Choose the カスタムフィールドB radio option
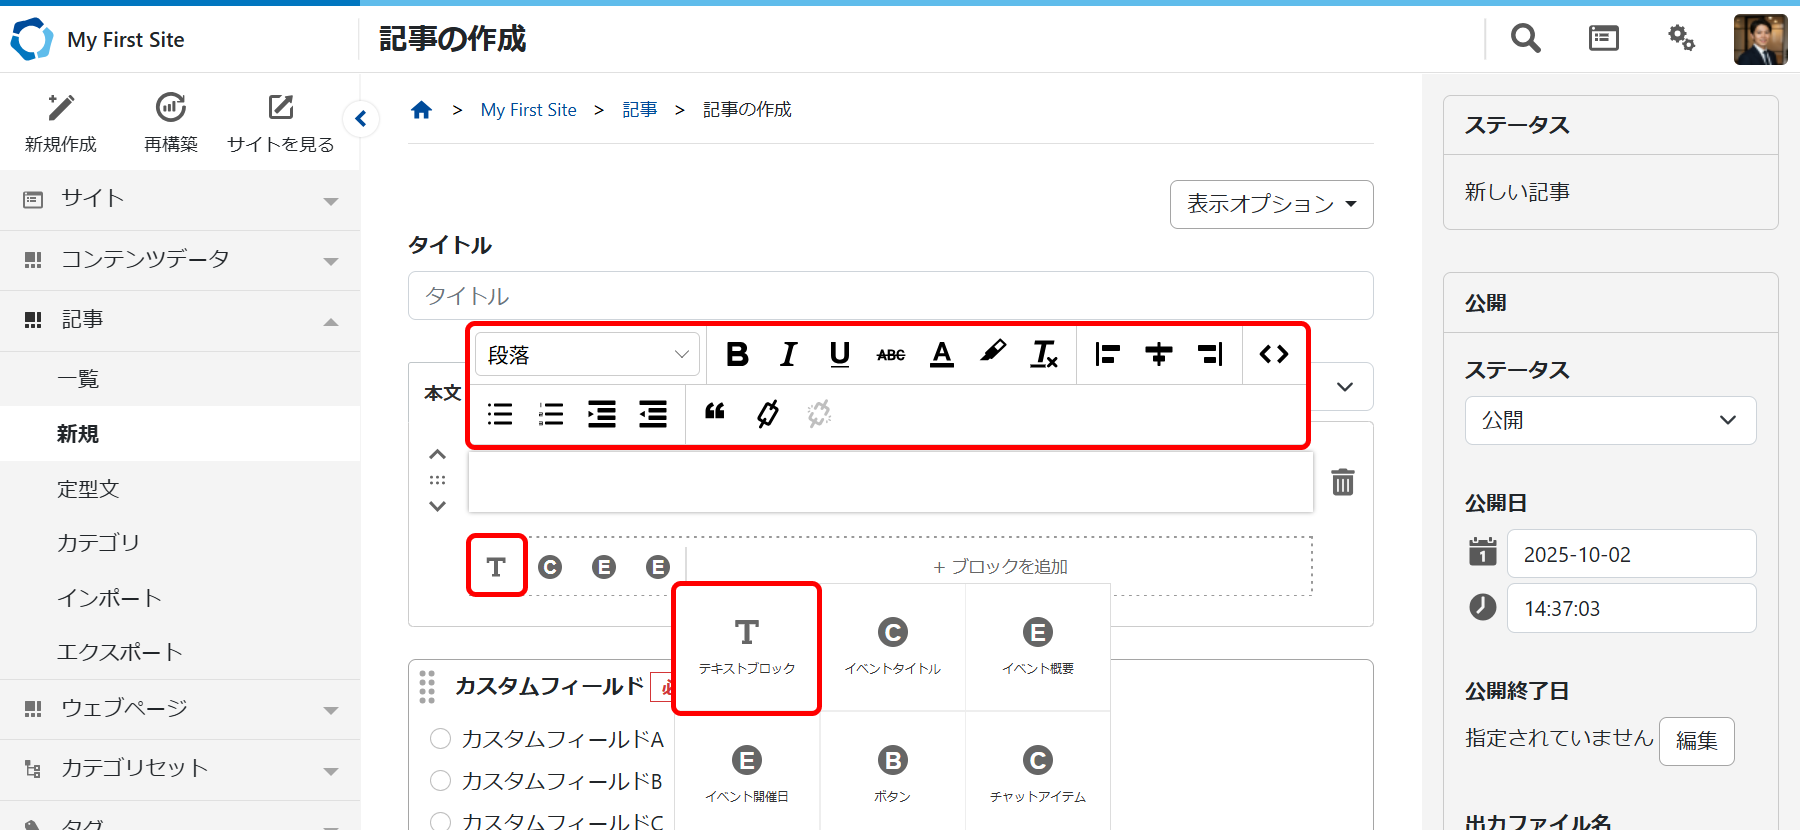Image resolution: width=1800 pixels, height=830 pixels. click(x=440, y=780)
